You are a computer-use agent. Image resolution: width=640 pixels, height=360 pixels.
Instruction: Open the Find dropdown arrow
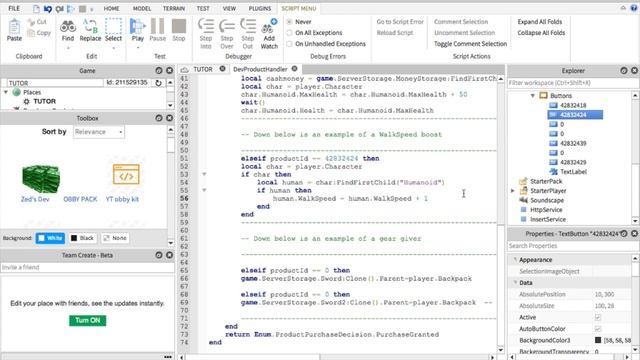point(68,48)
